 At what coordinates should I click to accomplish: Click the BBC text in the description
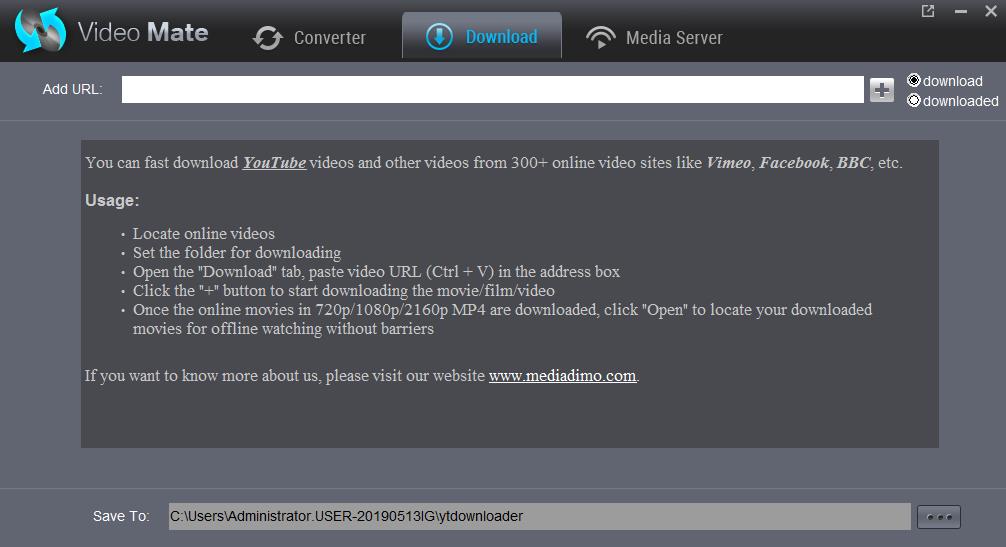[x=853, y=163]
